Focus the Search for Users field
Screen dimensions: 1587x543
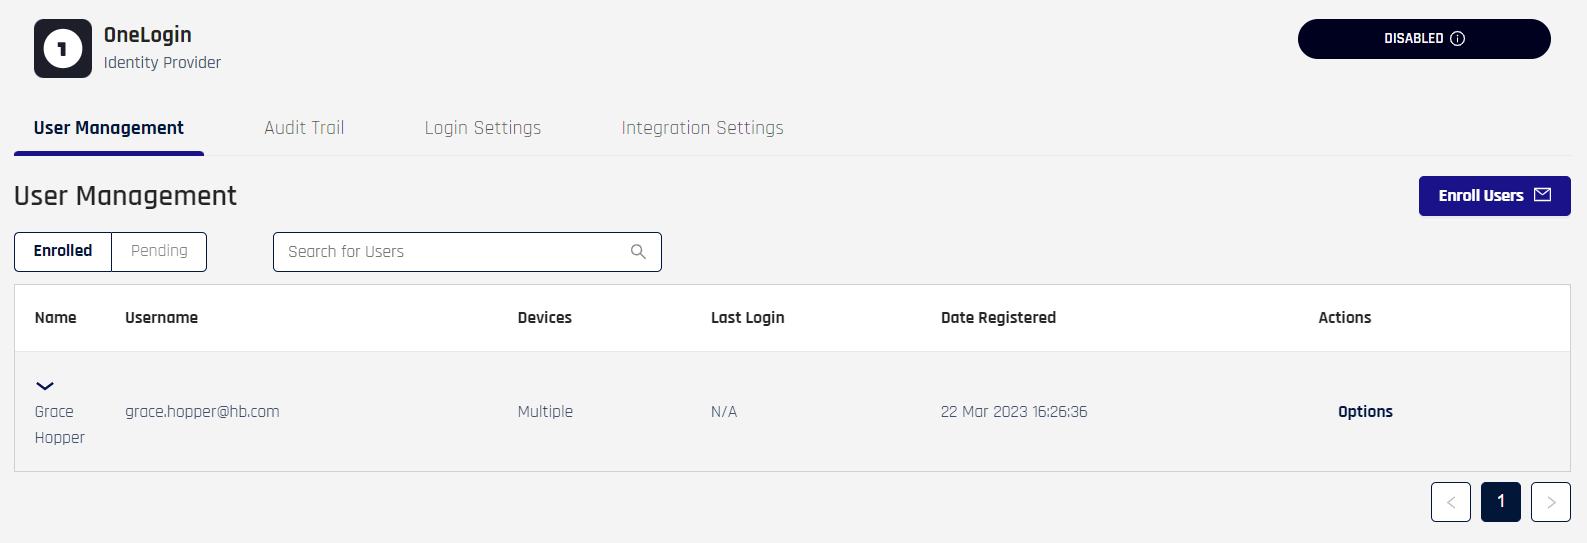pyautogui.click(x=467, y=252)
